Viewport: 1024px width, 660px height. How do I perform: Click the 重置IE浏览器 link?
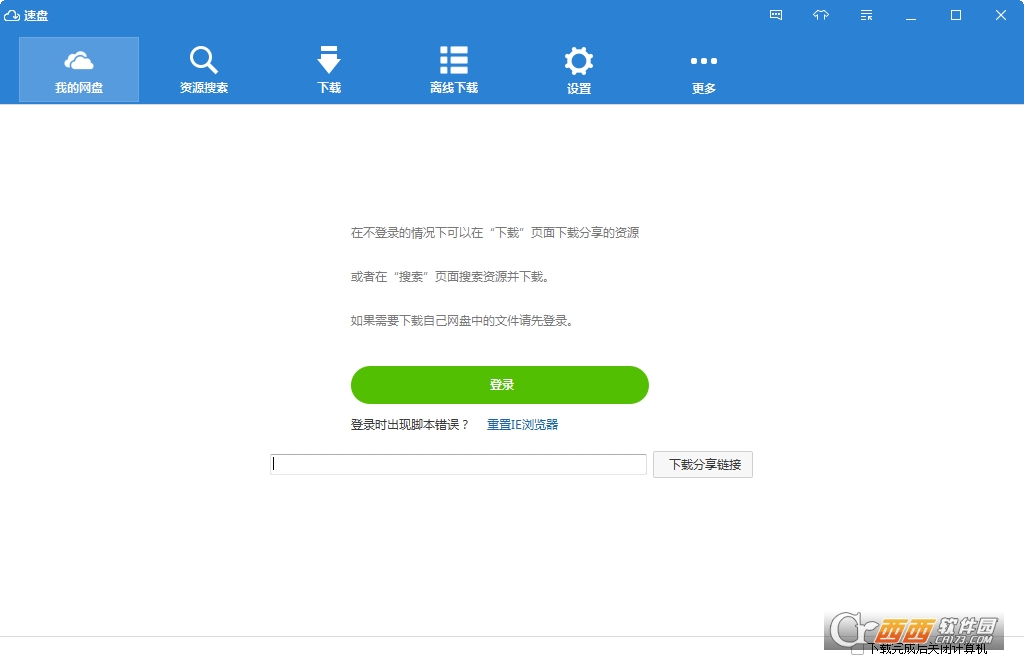point(522,425)
